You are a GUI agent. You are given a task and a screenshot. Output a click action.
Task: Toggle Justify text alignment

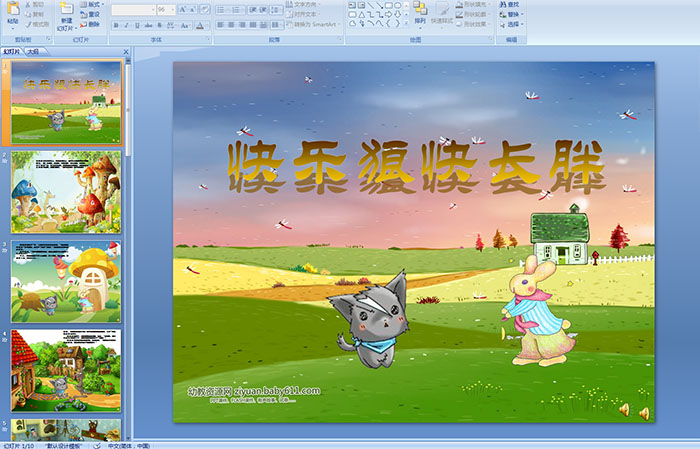point(253,25)
